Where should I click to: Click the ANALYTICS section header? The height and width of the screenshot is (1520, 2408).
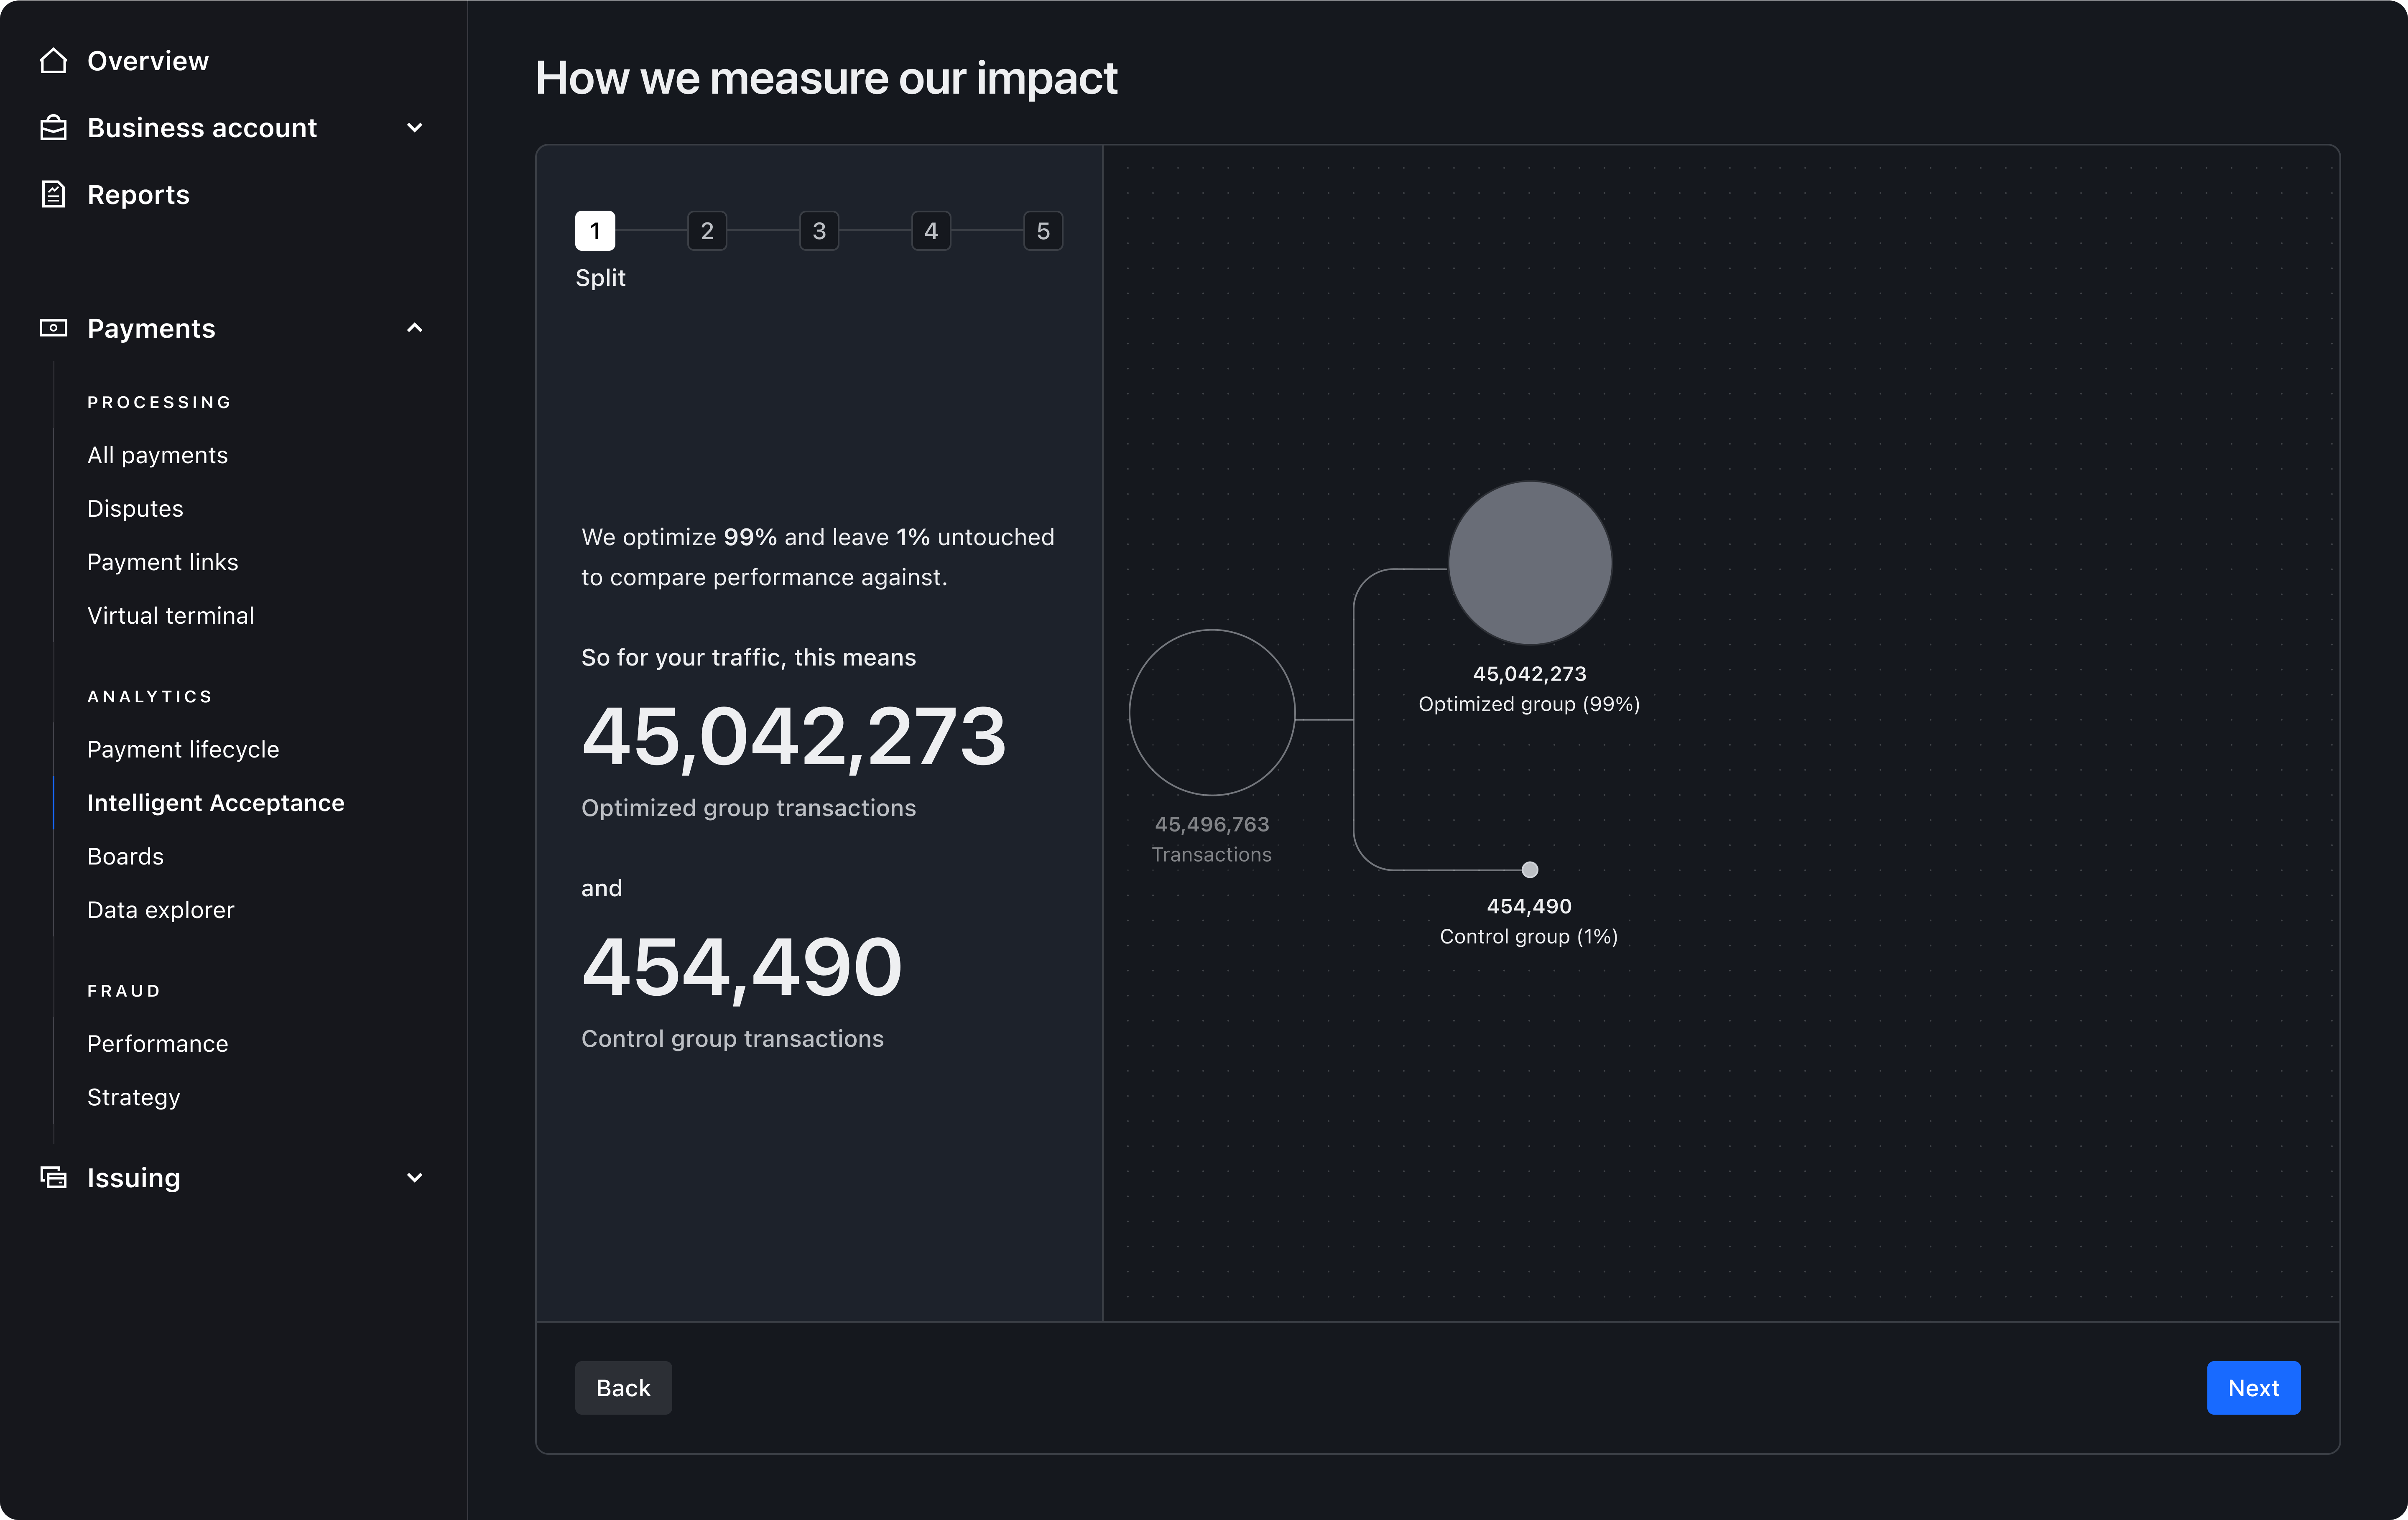(x=150, y=696)
